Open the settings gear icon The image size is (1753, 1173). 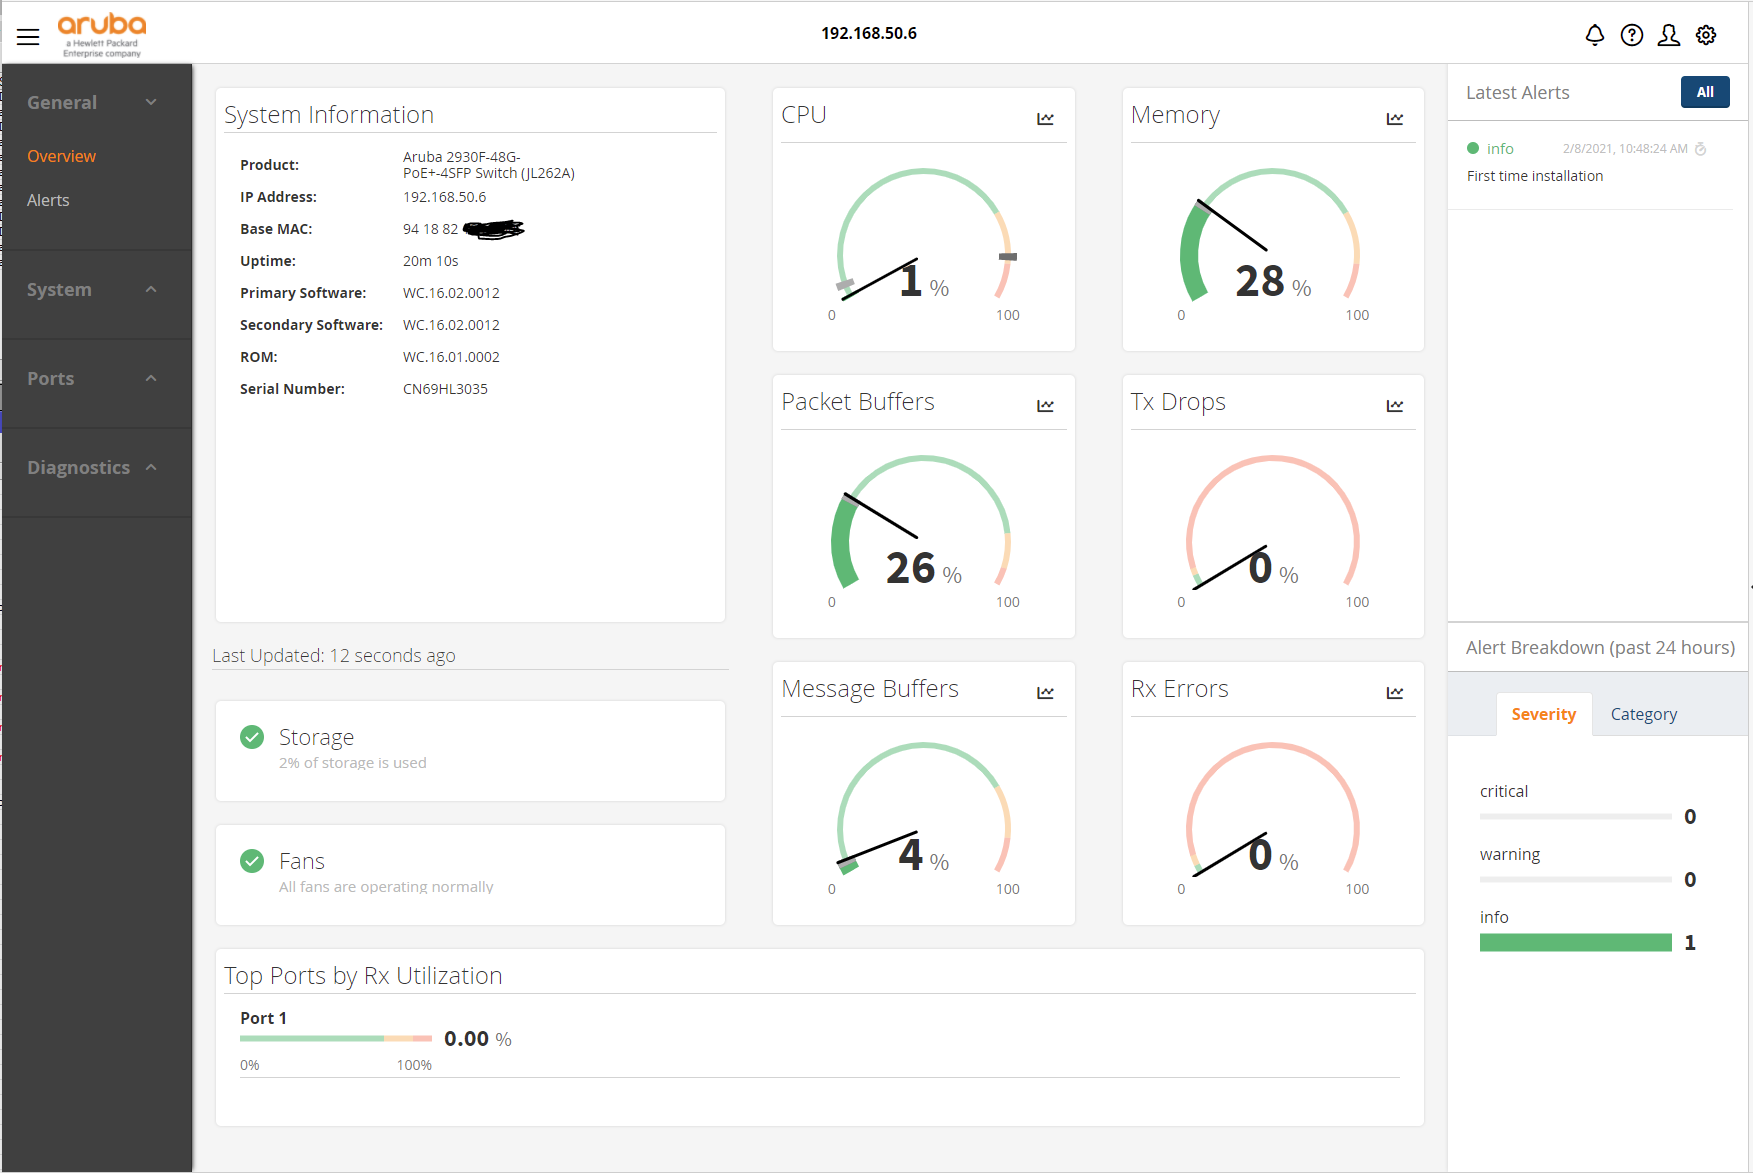tap(1706, 35)
